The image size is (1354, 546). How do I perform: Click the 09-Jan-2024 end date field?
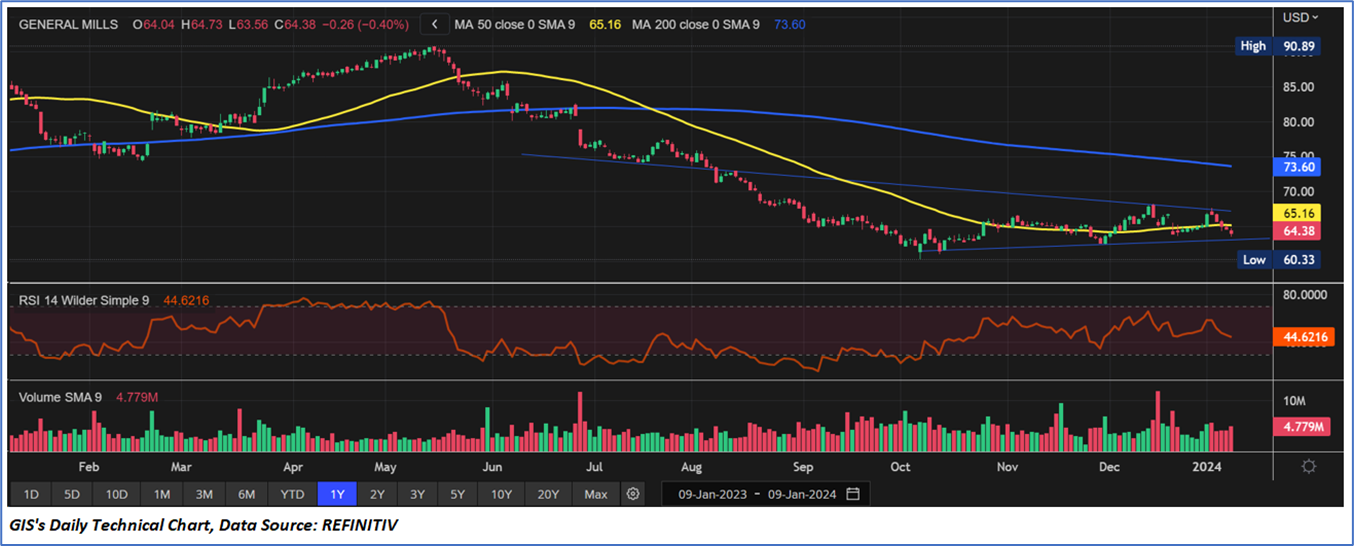click(801, 494)
